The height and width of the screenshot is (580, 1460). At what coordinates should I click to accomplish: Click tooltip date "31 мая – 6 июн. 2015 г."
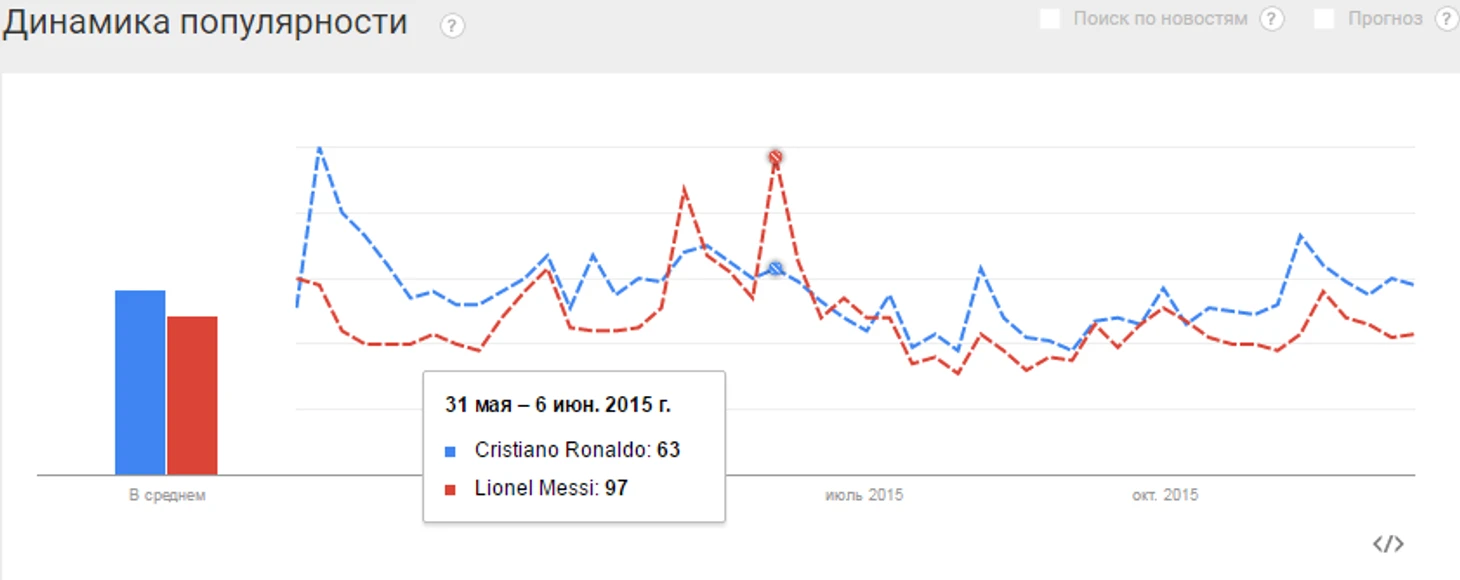[558, 405]
